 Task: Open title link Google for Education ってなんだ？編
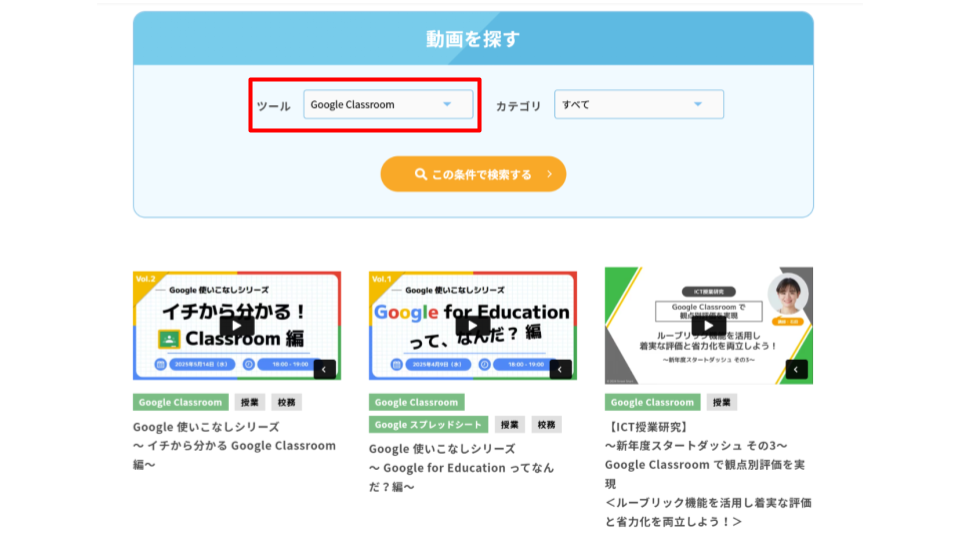click(x=461, y=467)
